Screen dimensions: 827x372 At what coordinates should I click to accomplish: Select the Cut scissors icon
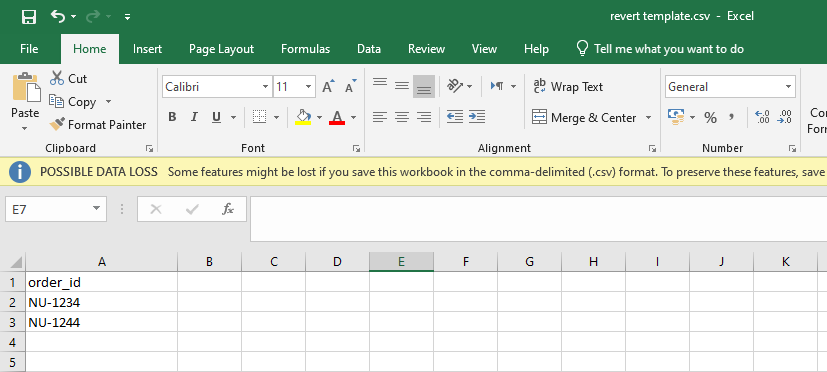click(57, 78)
